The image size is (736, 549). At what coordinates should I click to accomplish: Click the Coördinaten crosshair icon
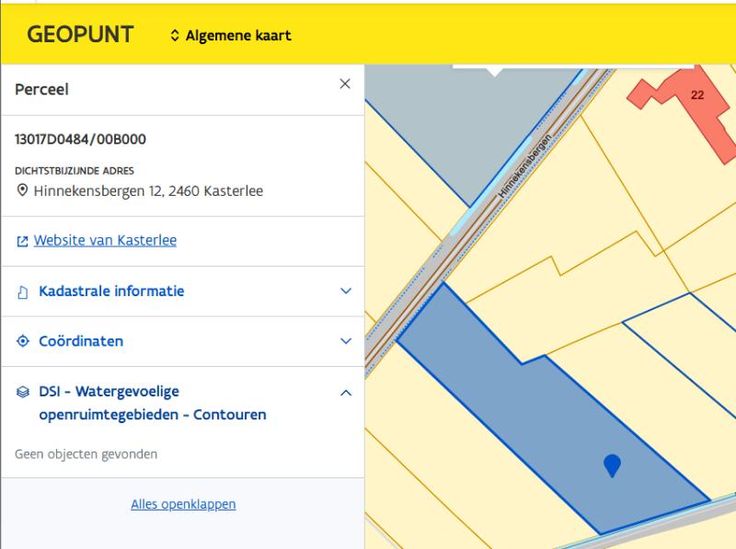pos(22,341)
